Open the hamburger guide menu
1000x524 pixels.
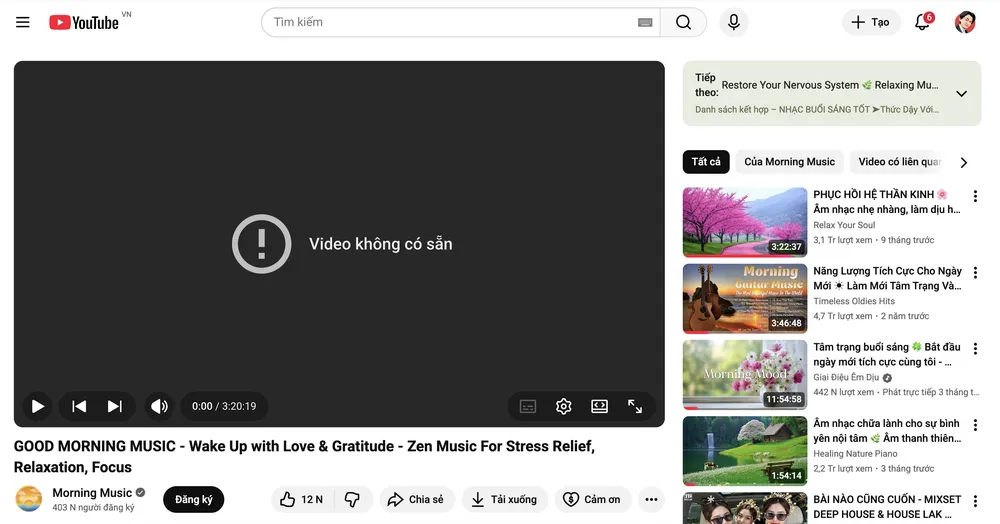tap(23, 22)
